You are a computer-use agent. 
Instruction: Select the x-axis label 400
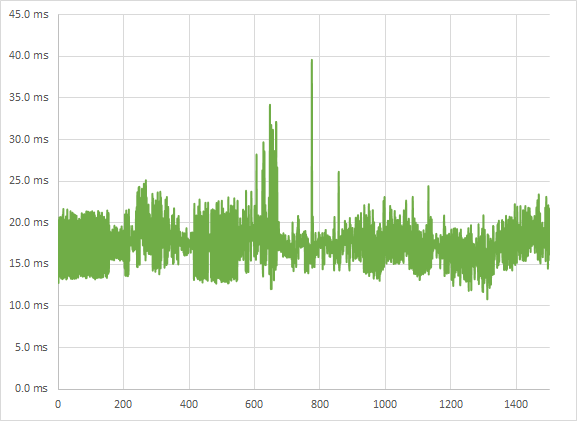pyautogui.click(x=189, y=404)
